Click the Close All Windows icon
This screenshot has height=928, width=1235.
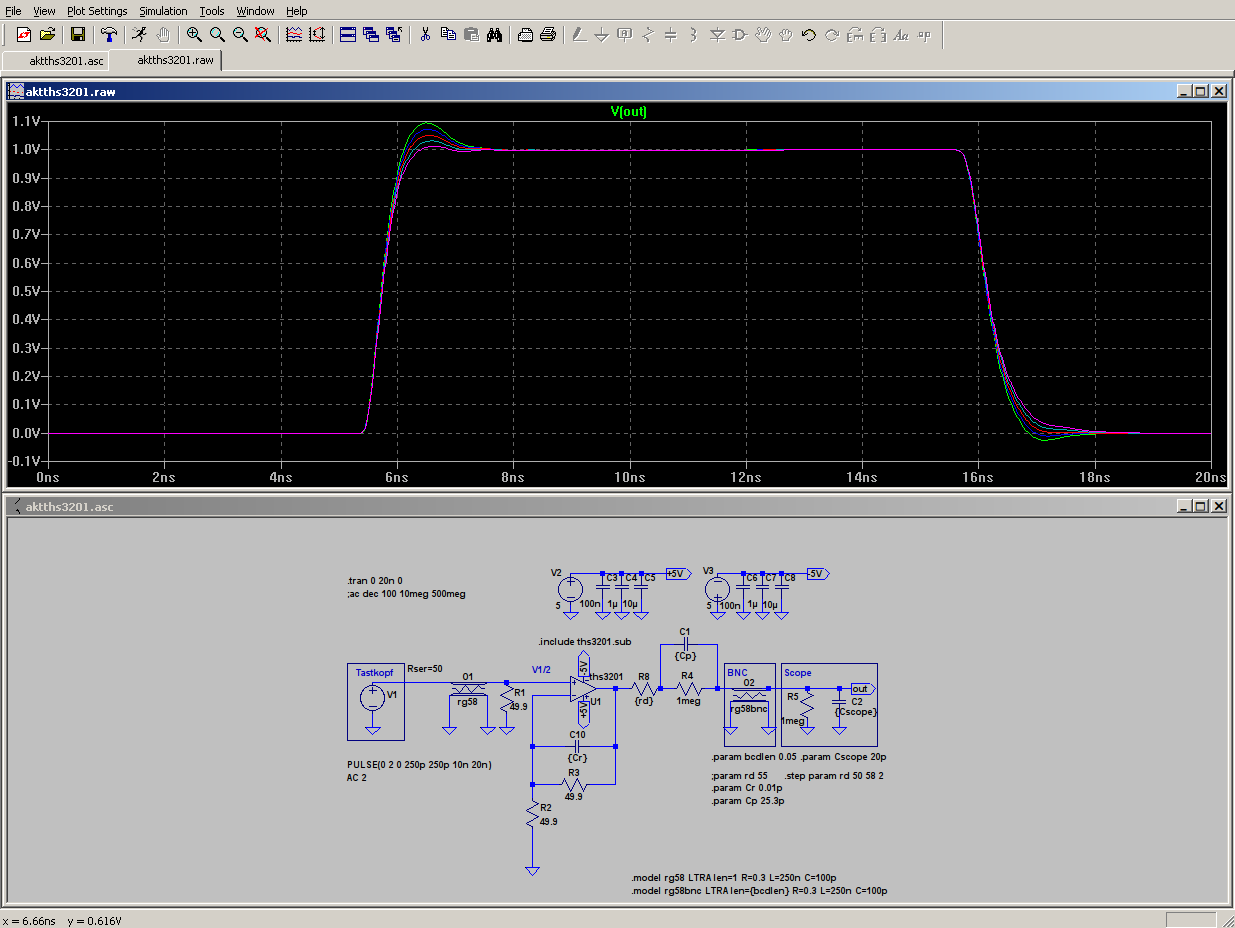tap(394, 34)
